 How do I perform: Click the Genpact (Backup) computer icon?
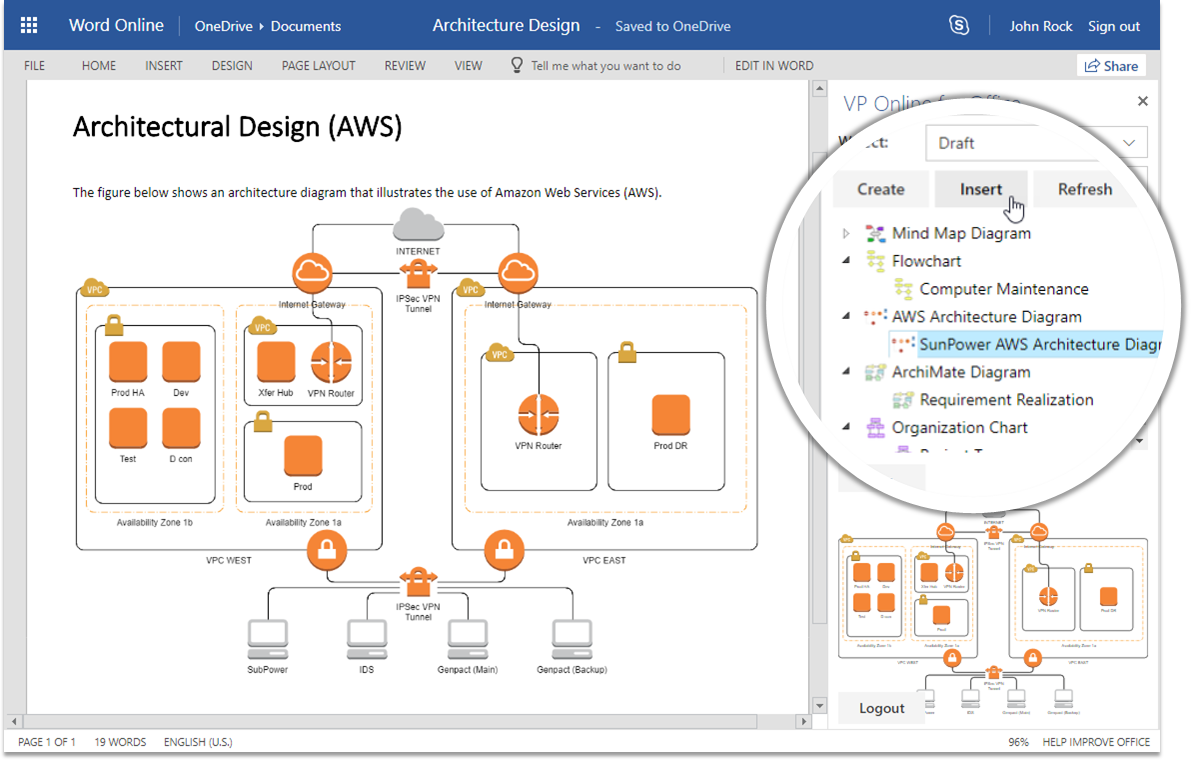pyautogui.click(x=572, y=640)
